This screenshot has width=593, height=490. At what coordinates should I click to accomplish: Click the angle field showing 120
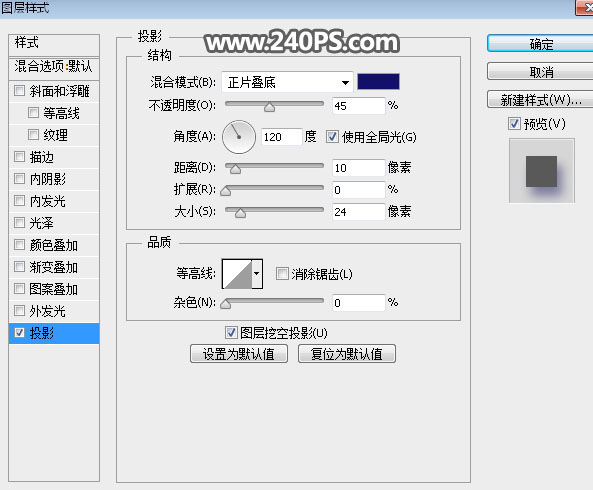coord(282,137)
